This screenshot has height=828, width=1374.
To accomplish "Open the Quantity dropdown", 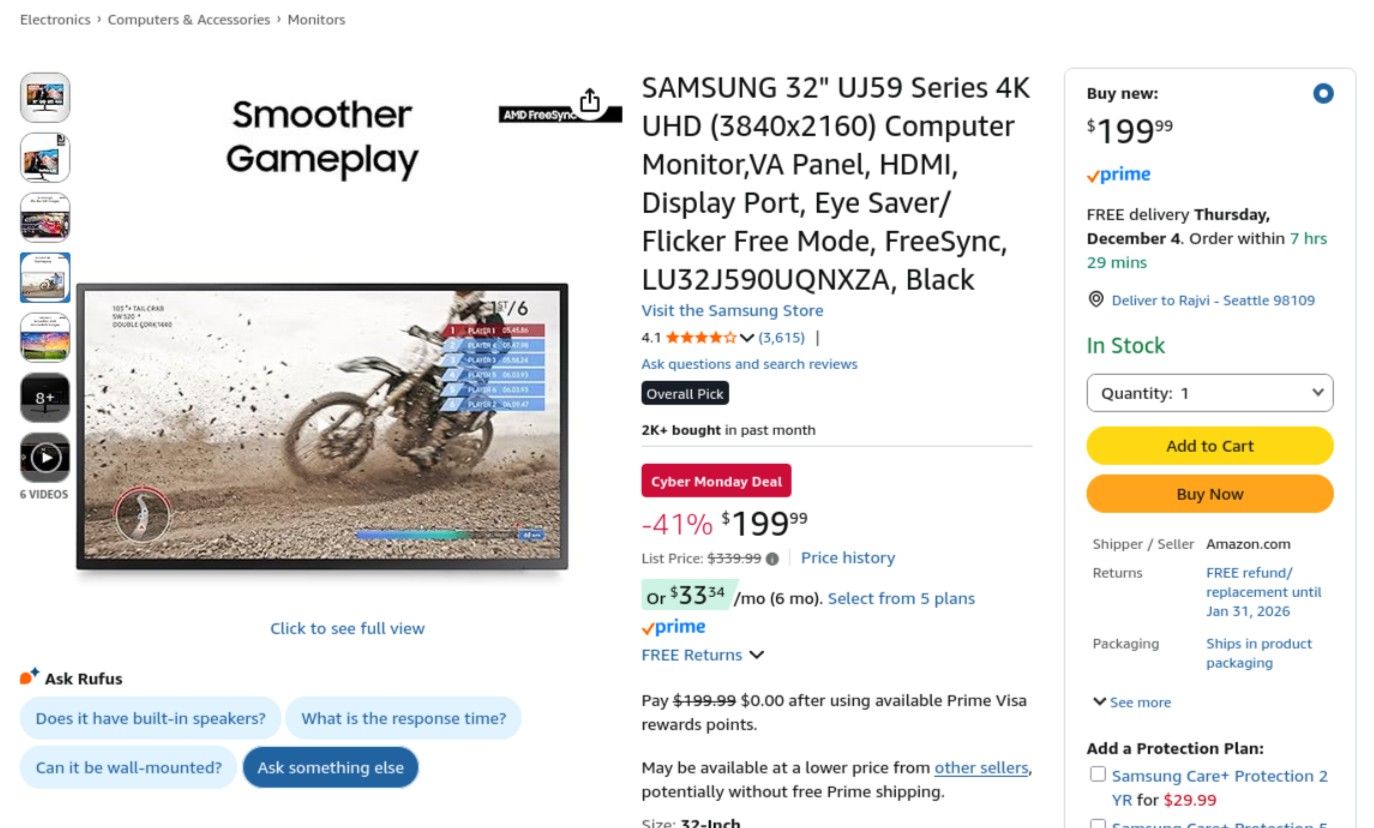I will point(1209,392).
